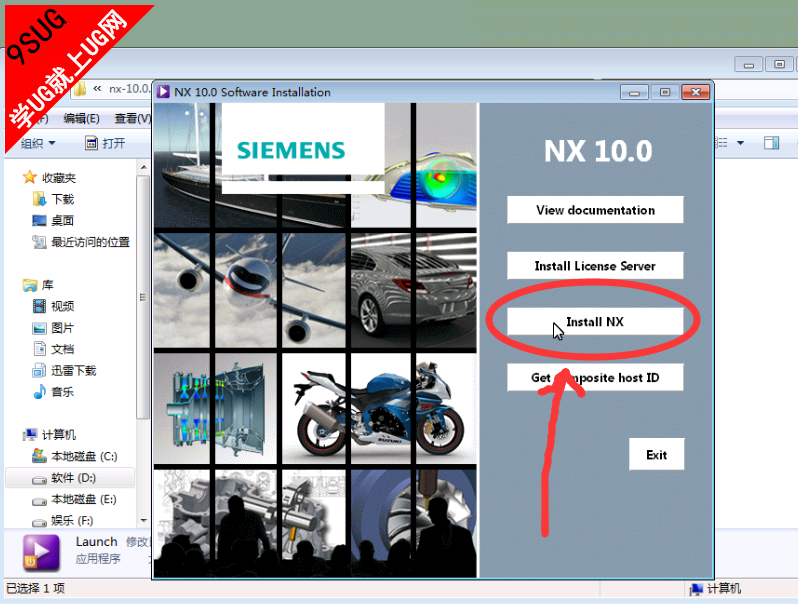Click the Install NX button
The image size is (798, 604).
[x=595, y=322]
